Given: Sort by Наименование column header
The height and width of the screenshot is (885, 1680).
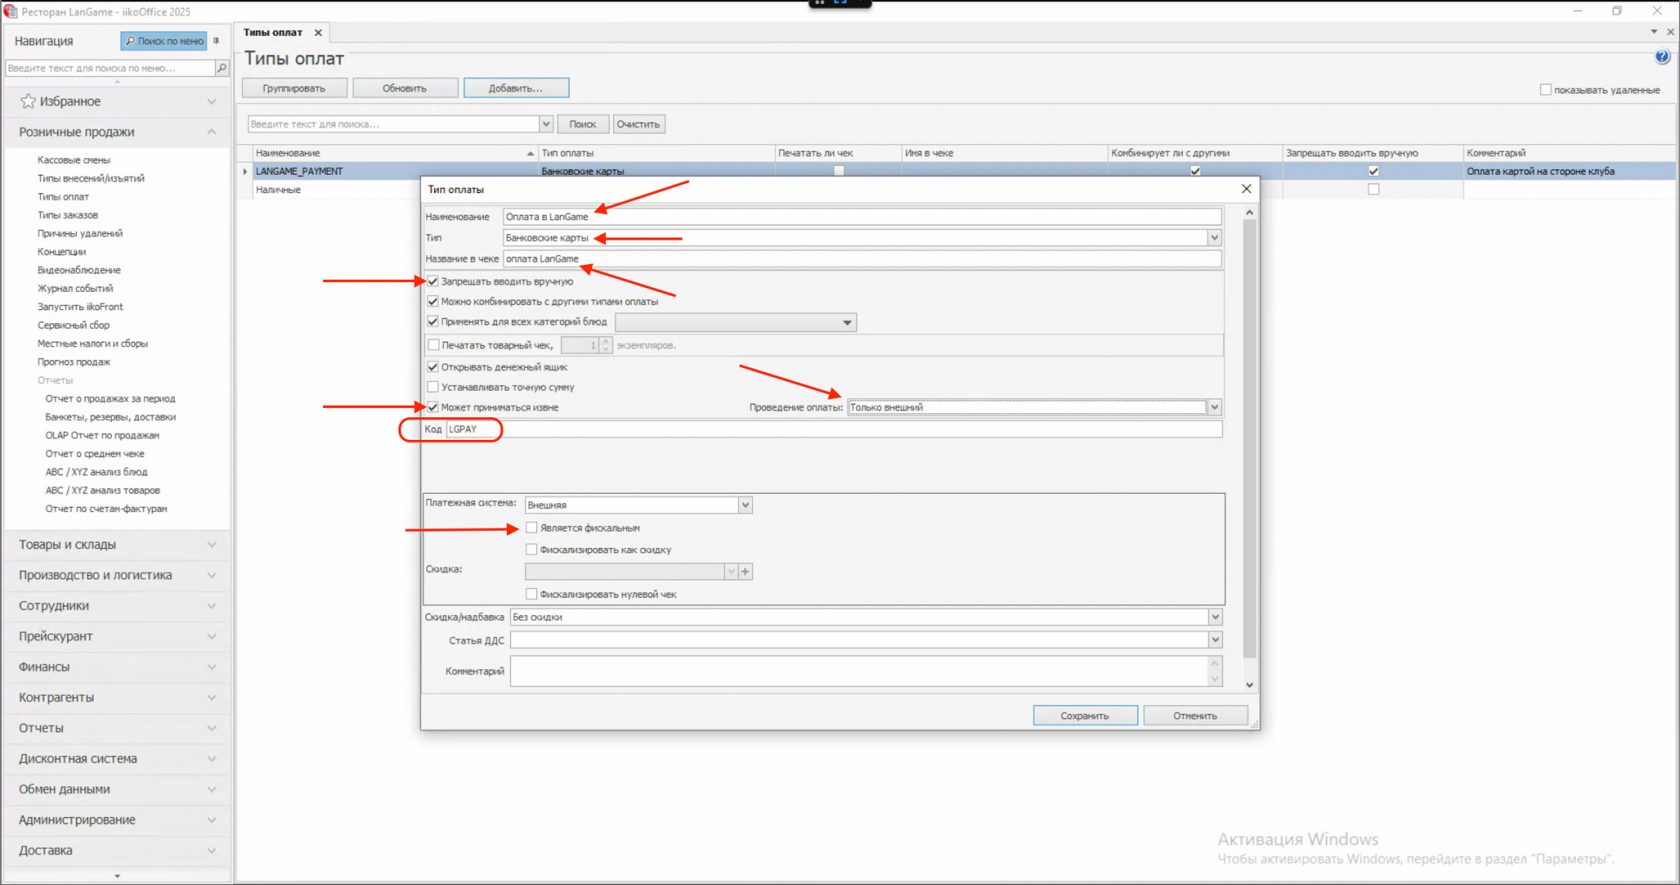Looking at the screenshot, I should [395, 153].
